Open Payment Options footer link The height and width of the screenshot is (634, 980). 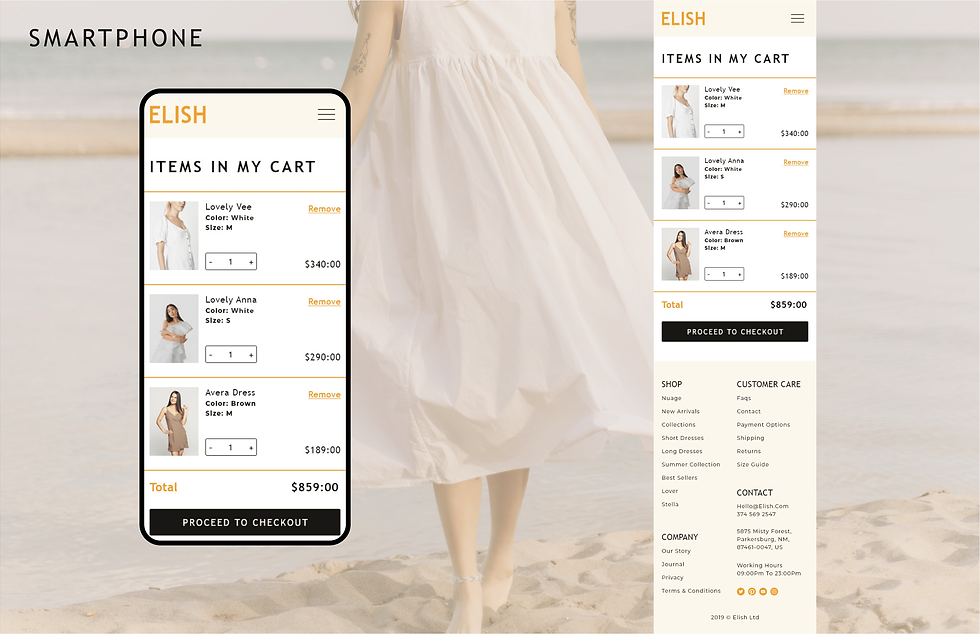point(763,425)
